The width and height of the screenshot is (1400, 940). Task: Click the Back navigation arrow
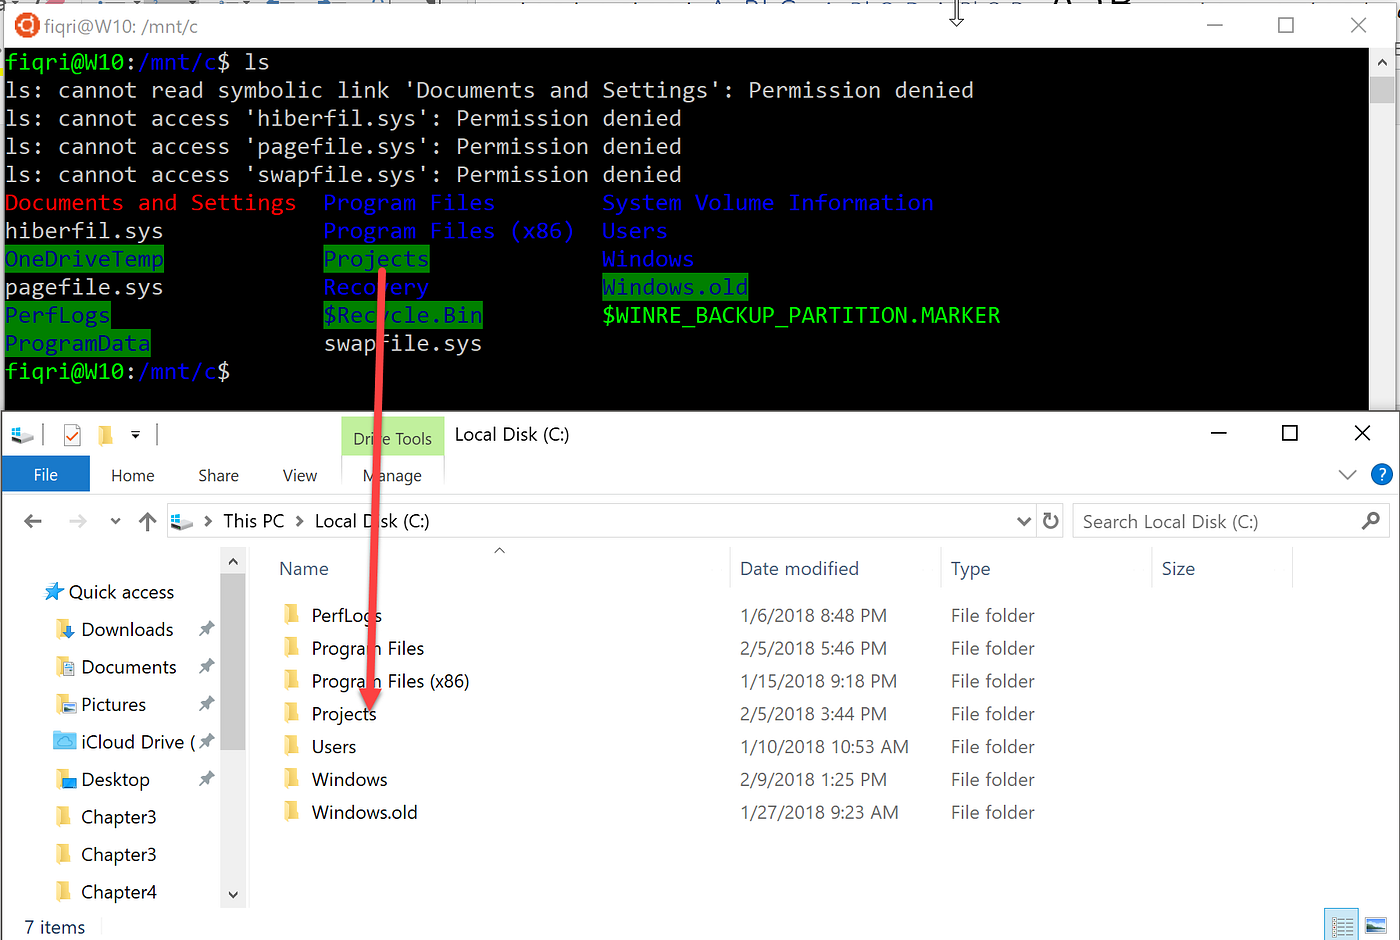point(31,521)
